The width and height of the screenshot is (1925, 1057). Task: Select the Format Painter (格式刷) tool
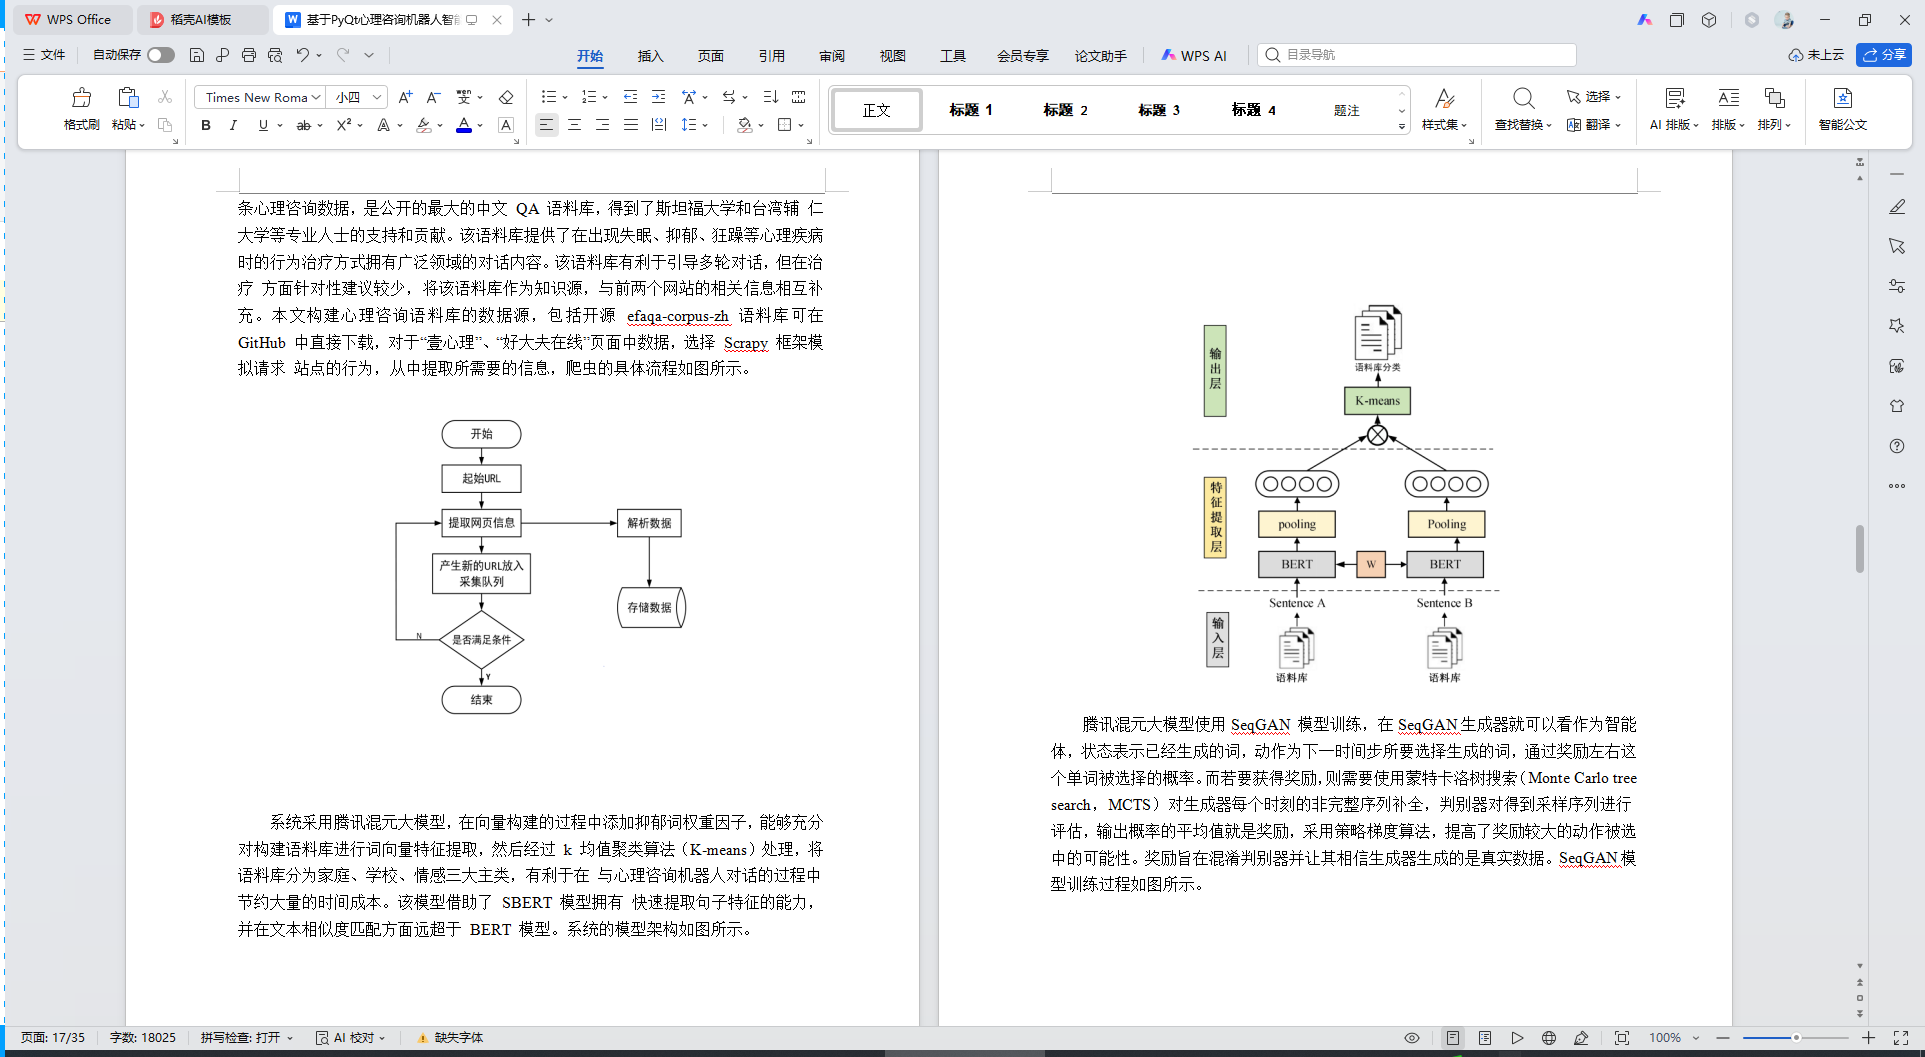pyautogui.click(x=81, y=108)
